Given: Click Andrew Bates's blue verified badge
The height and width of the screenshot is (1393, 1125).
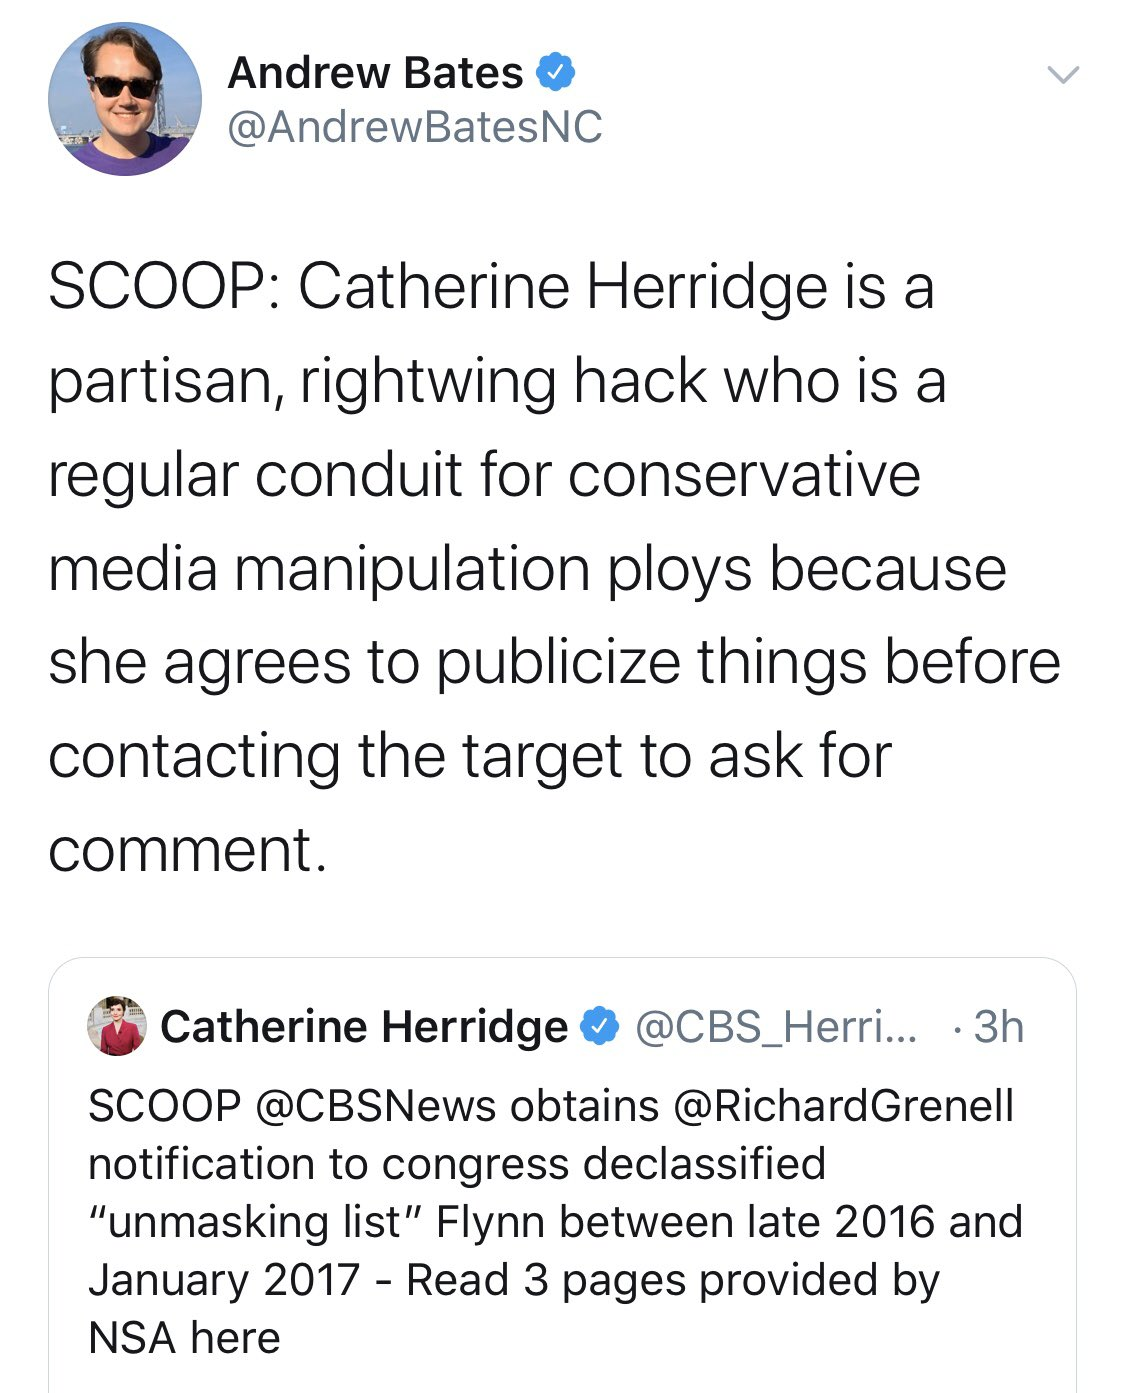Looking at the screenshot, I should 556,73.
